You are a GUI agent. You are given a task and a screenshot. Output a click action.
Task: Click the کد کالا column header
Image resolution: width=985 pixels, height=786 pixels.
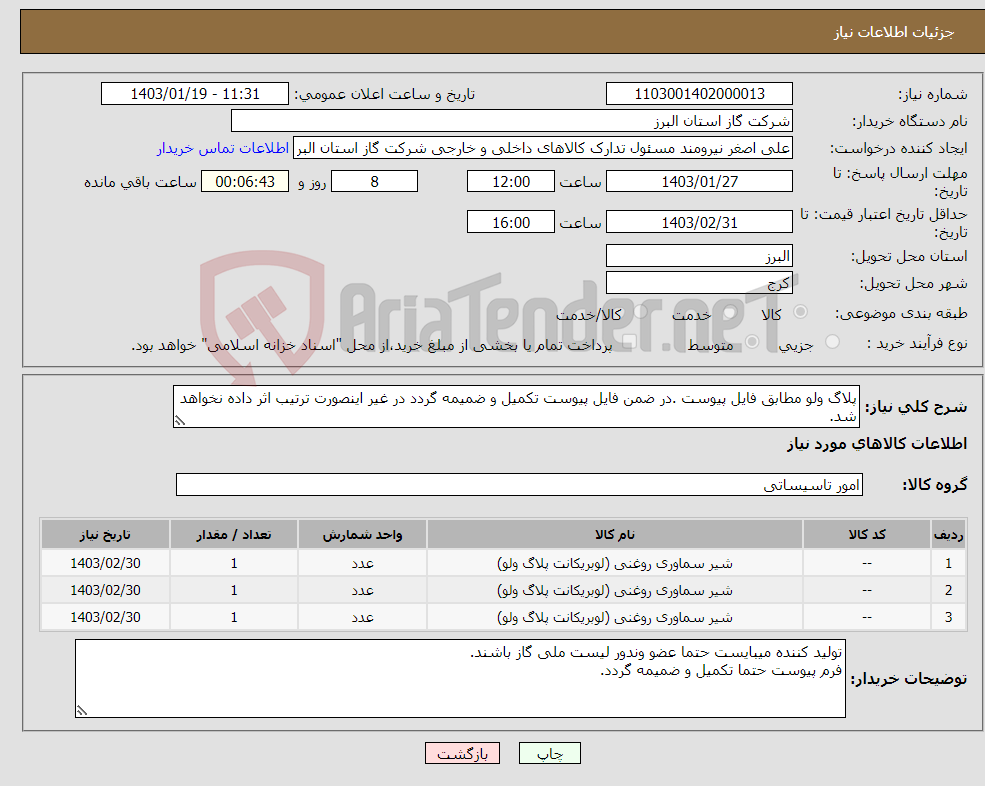pyautogui.click(x=867, y=535)
